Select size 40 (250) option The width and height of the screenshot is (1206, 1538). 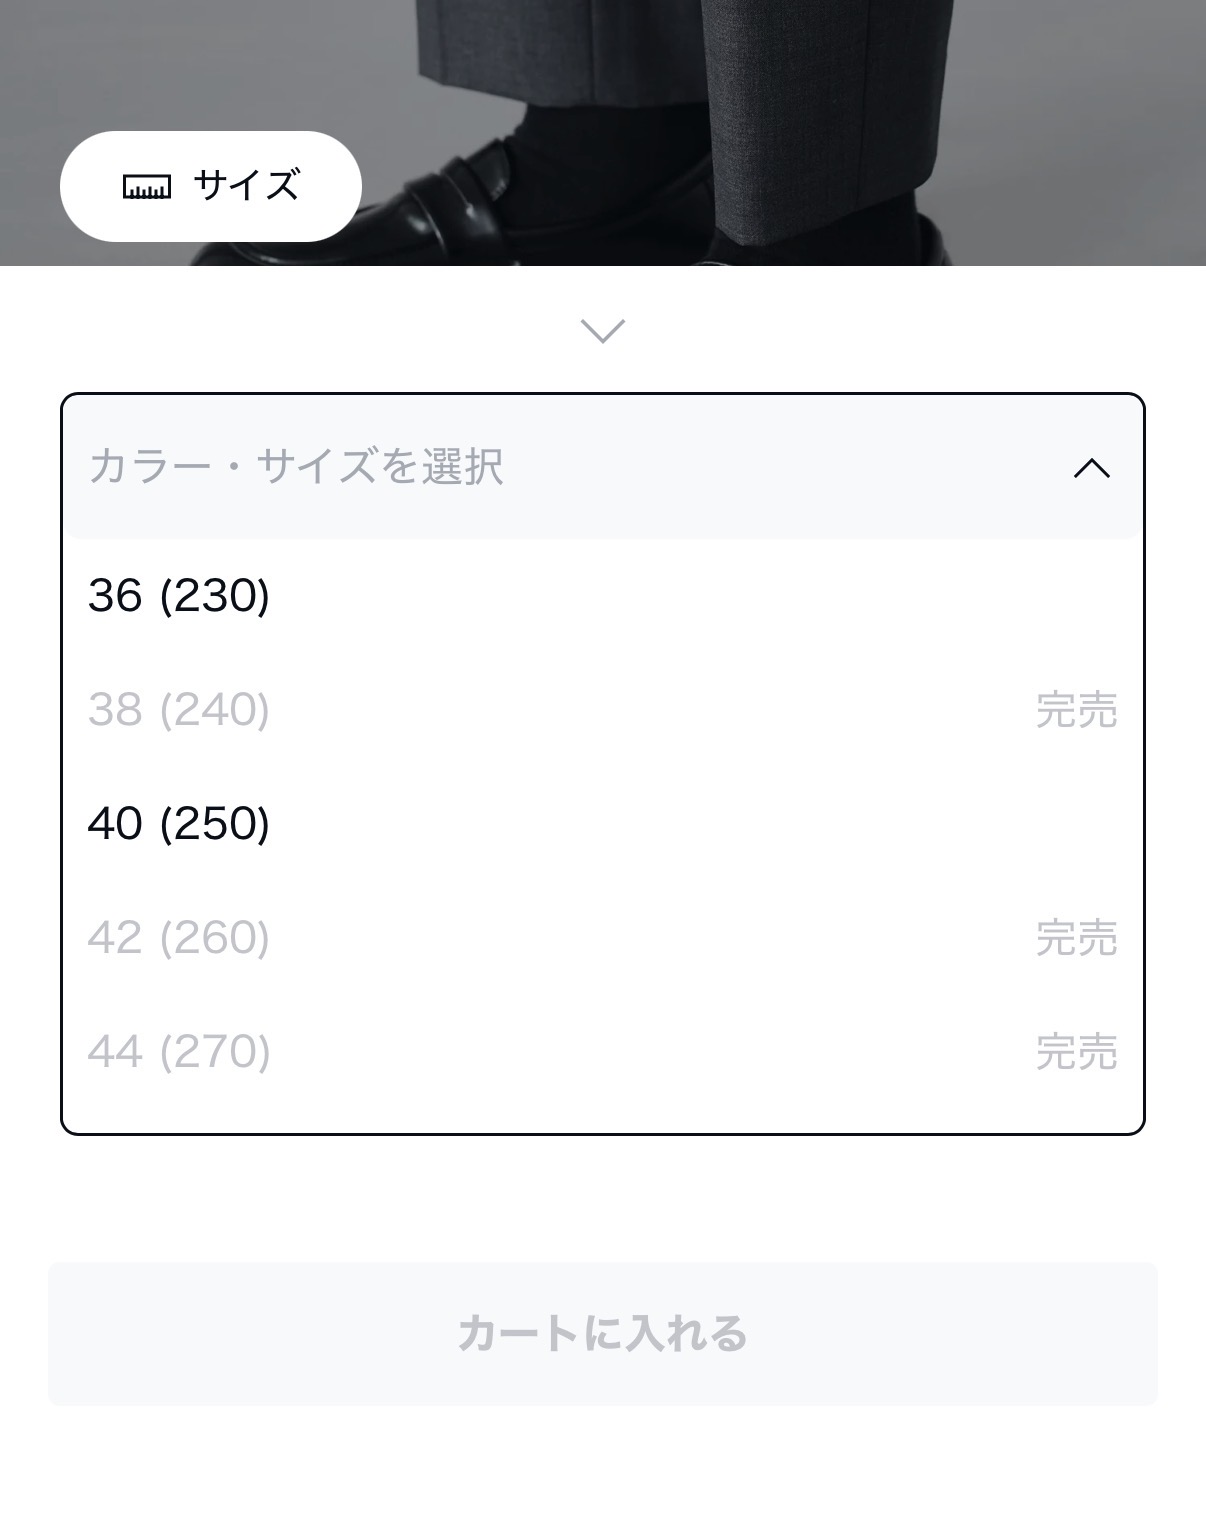click(x=179, y=824)
